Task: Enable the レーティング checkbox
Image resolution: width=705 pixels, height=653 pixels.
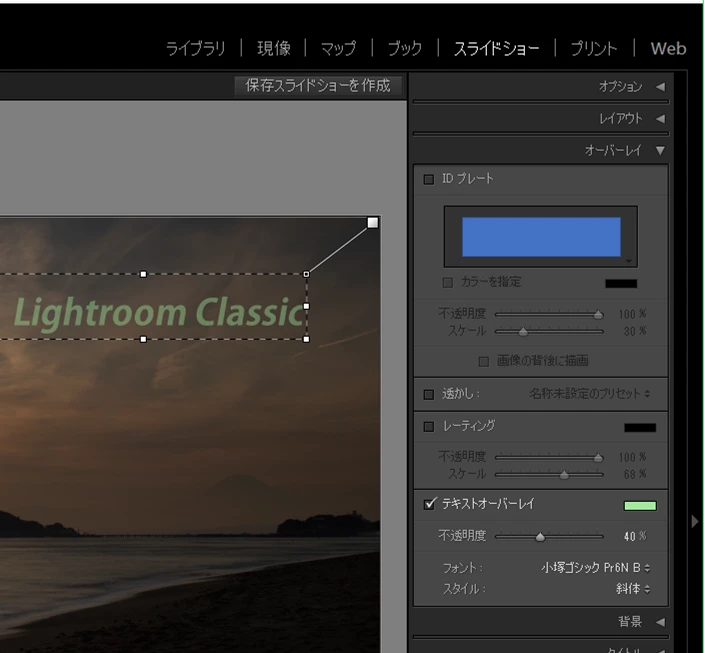Action: tap(429, 426)
